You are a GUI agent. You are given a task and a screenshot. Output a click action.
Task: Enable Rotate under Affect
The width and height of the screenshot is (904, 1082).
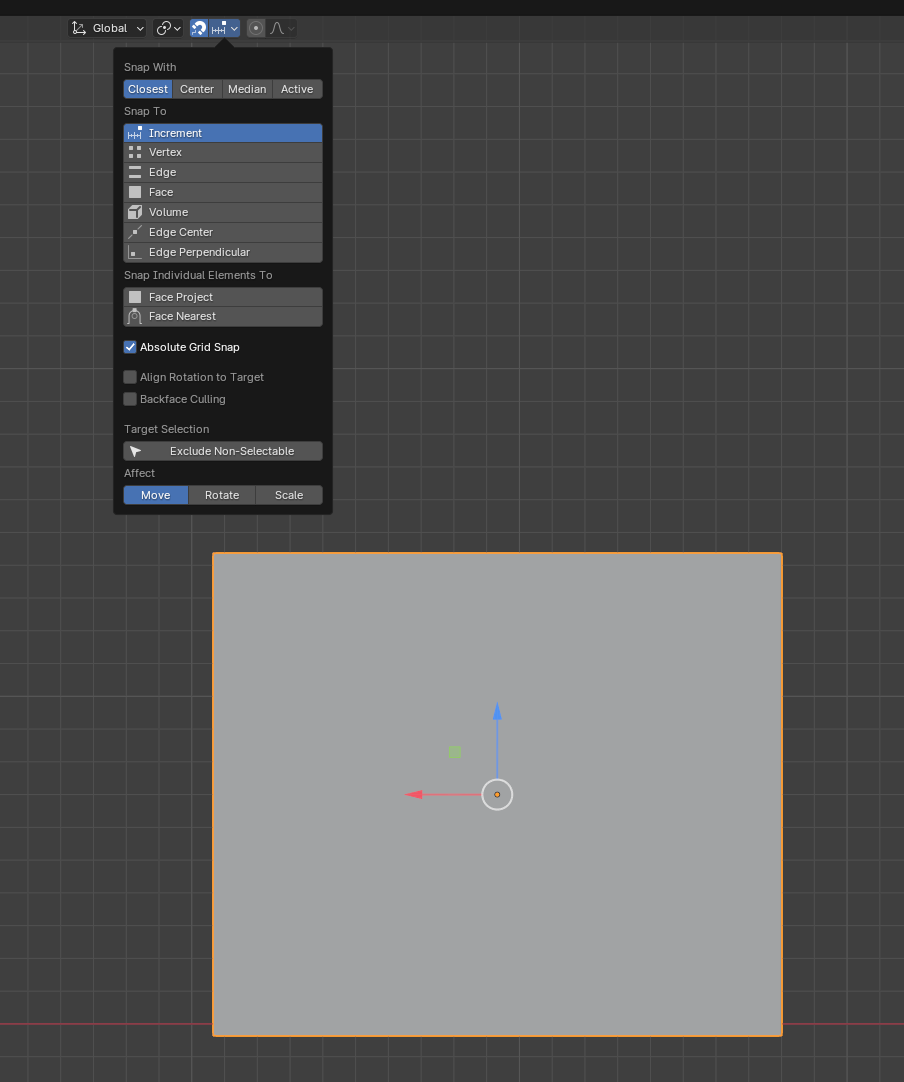tap(222, 495)
